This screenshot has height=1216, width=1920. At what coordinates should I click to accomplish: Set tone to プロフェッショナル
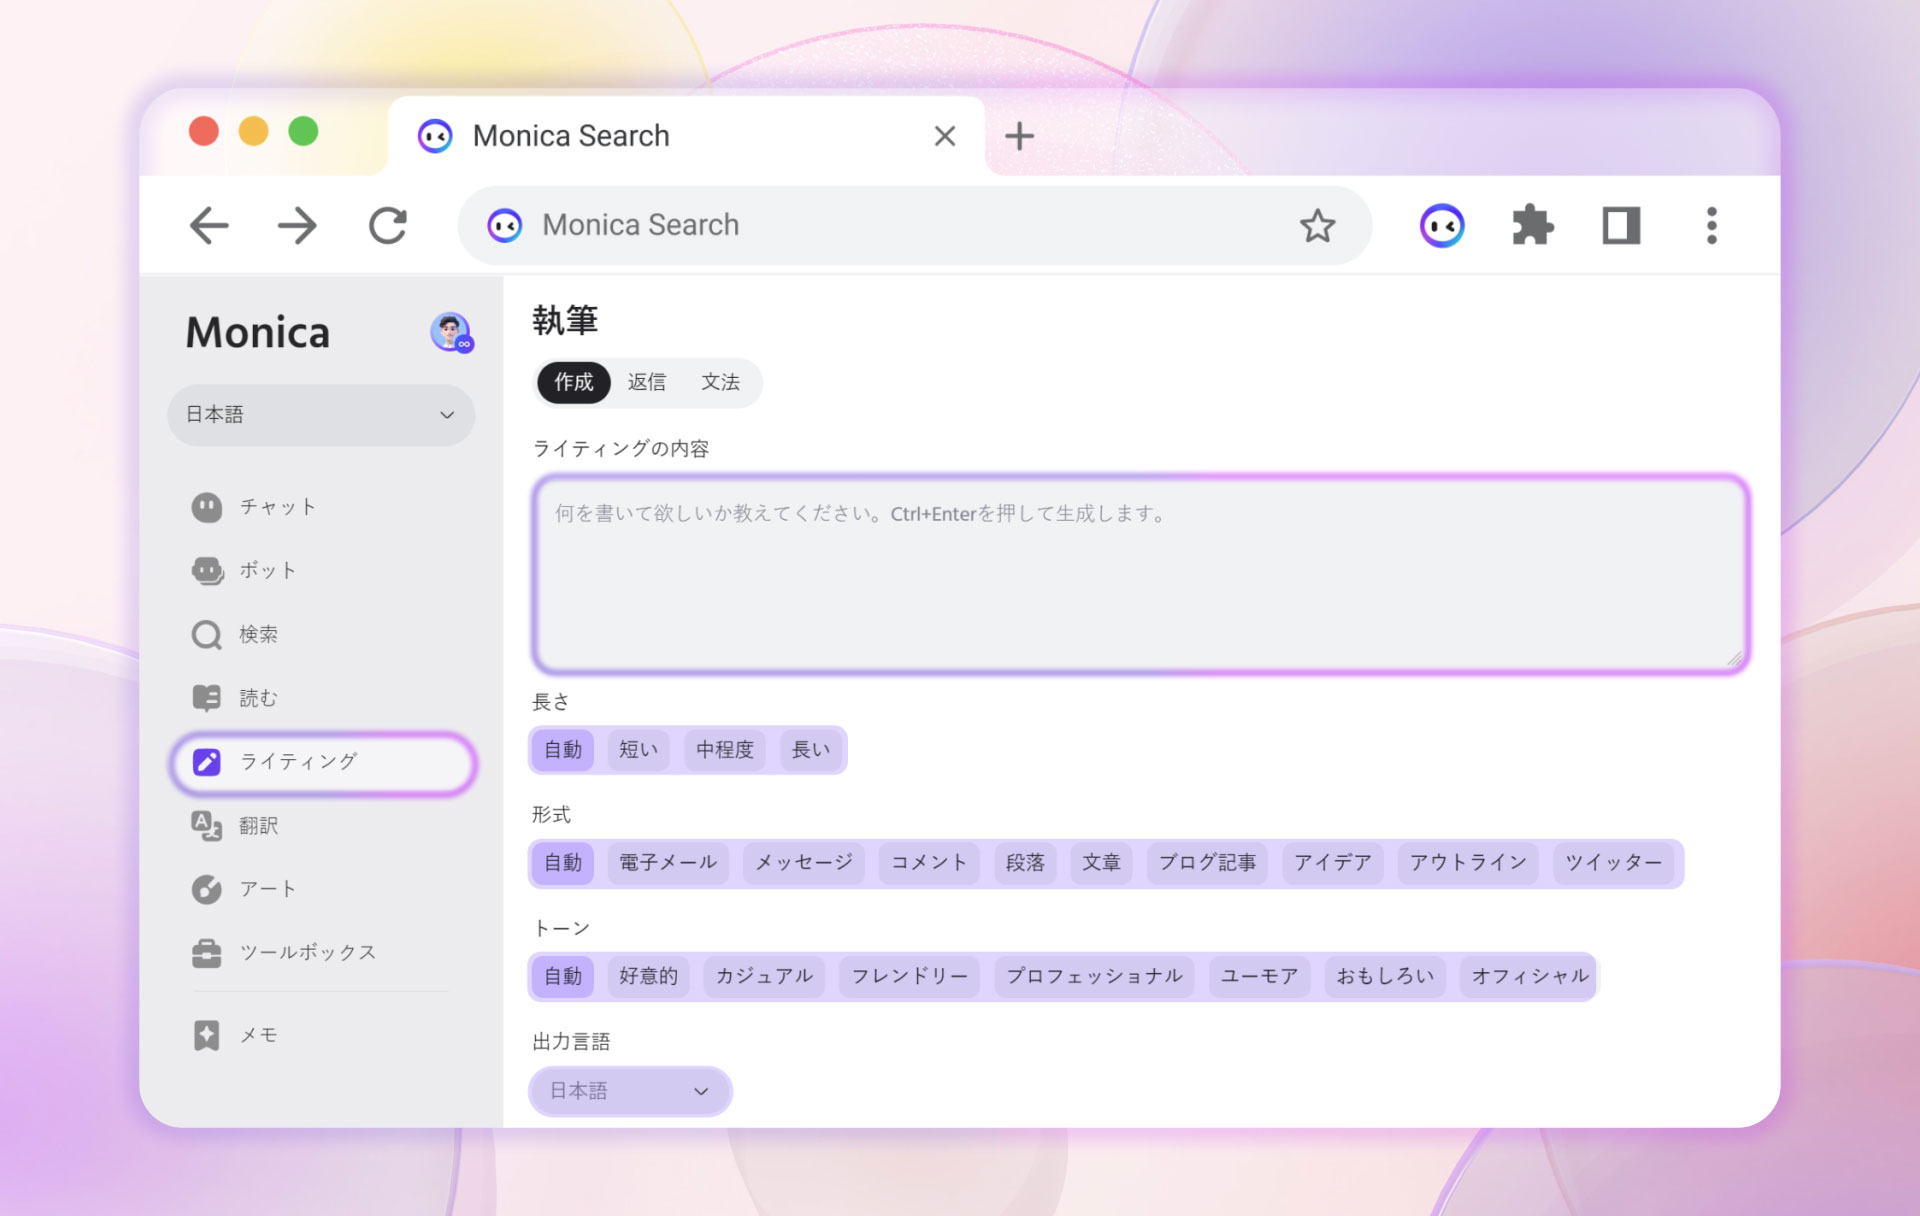click(x=1094, y=976)
